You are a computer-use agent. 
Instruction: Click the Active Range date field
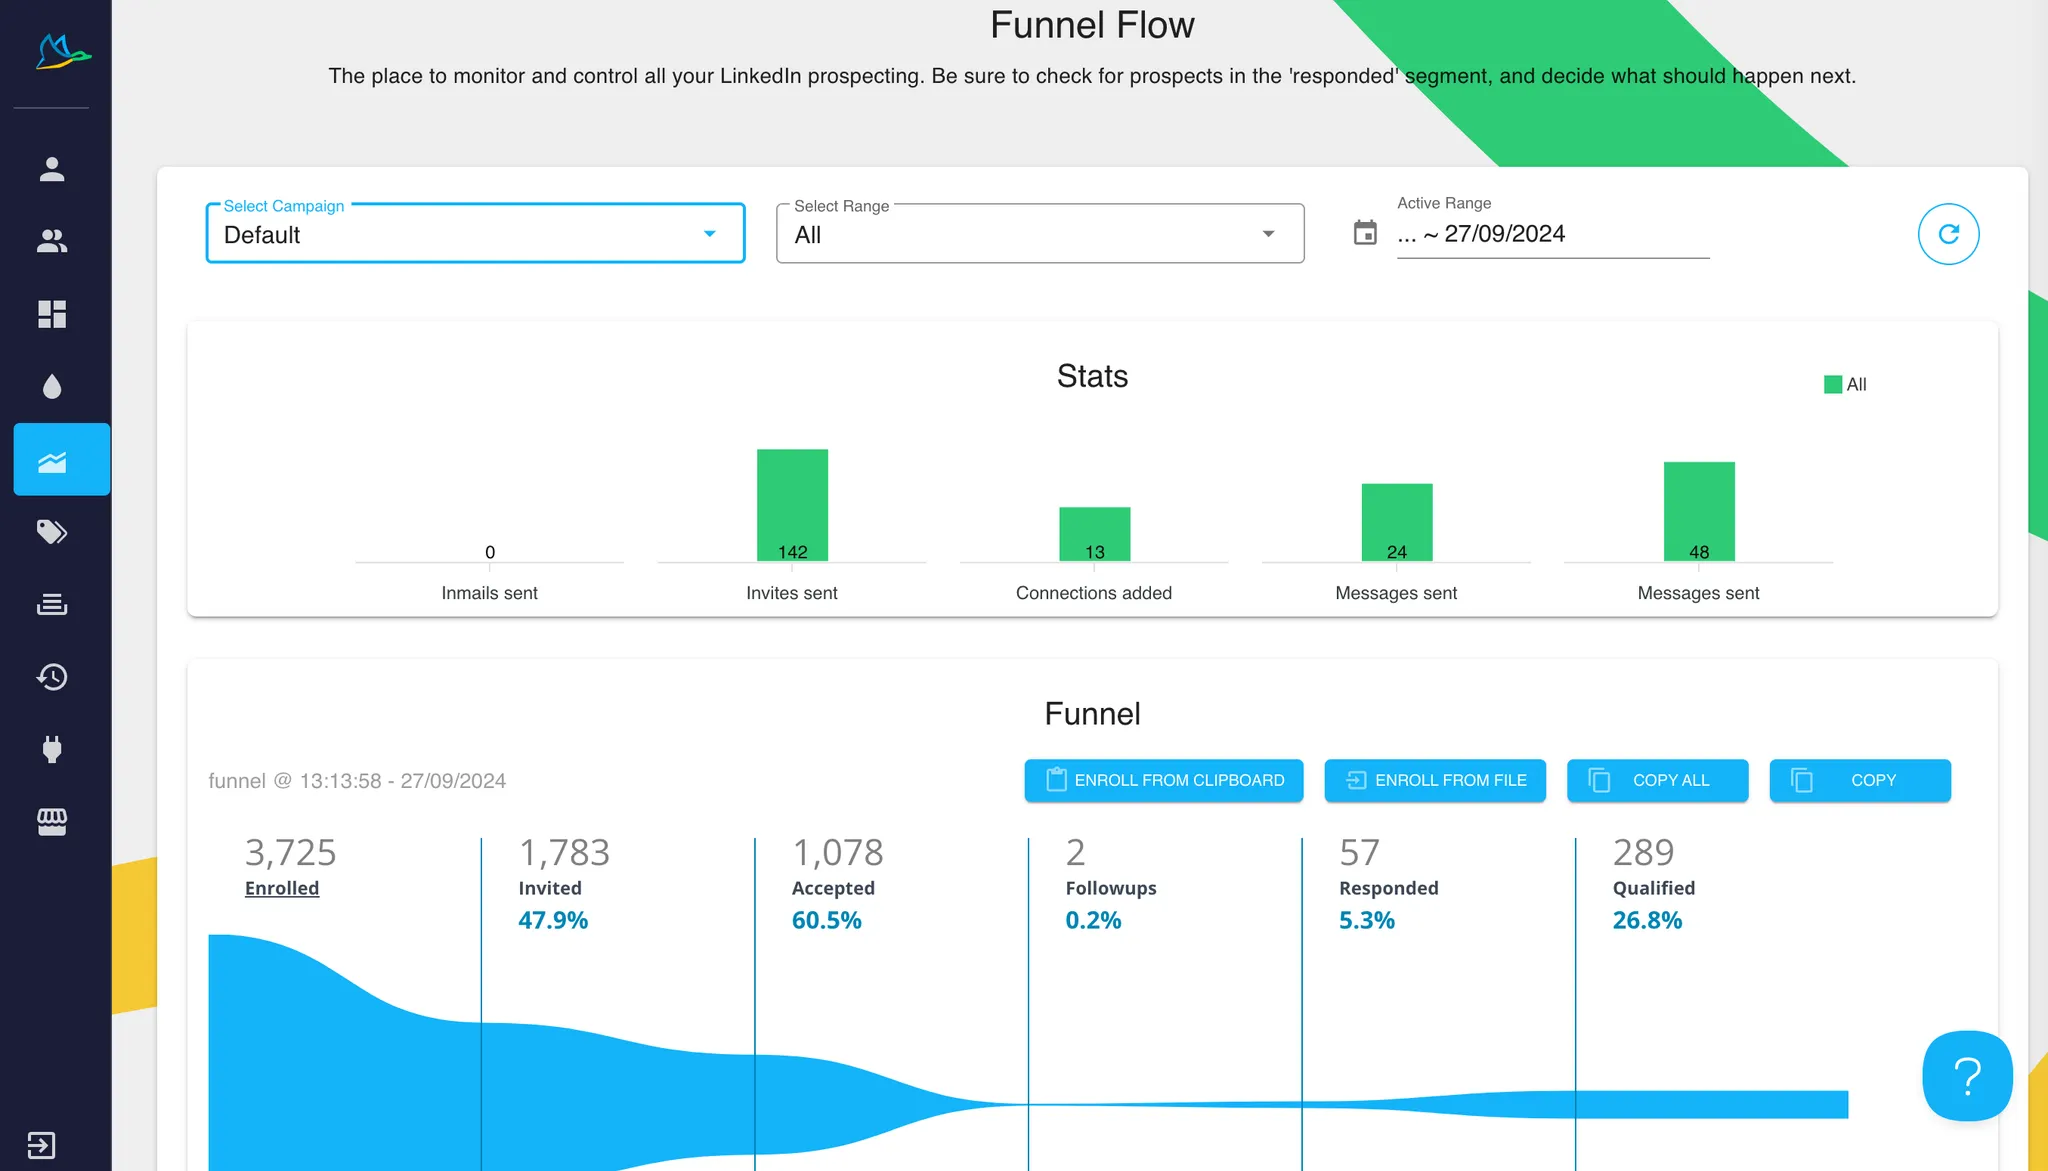point(1552,234)
